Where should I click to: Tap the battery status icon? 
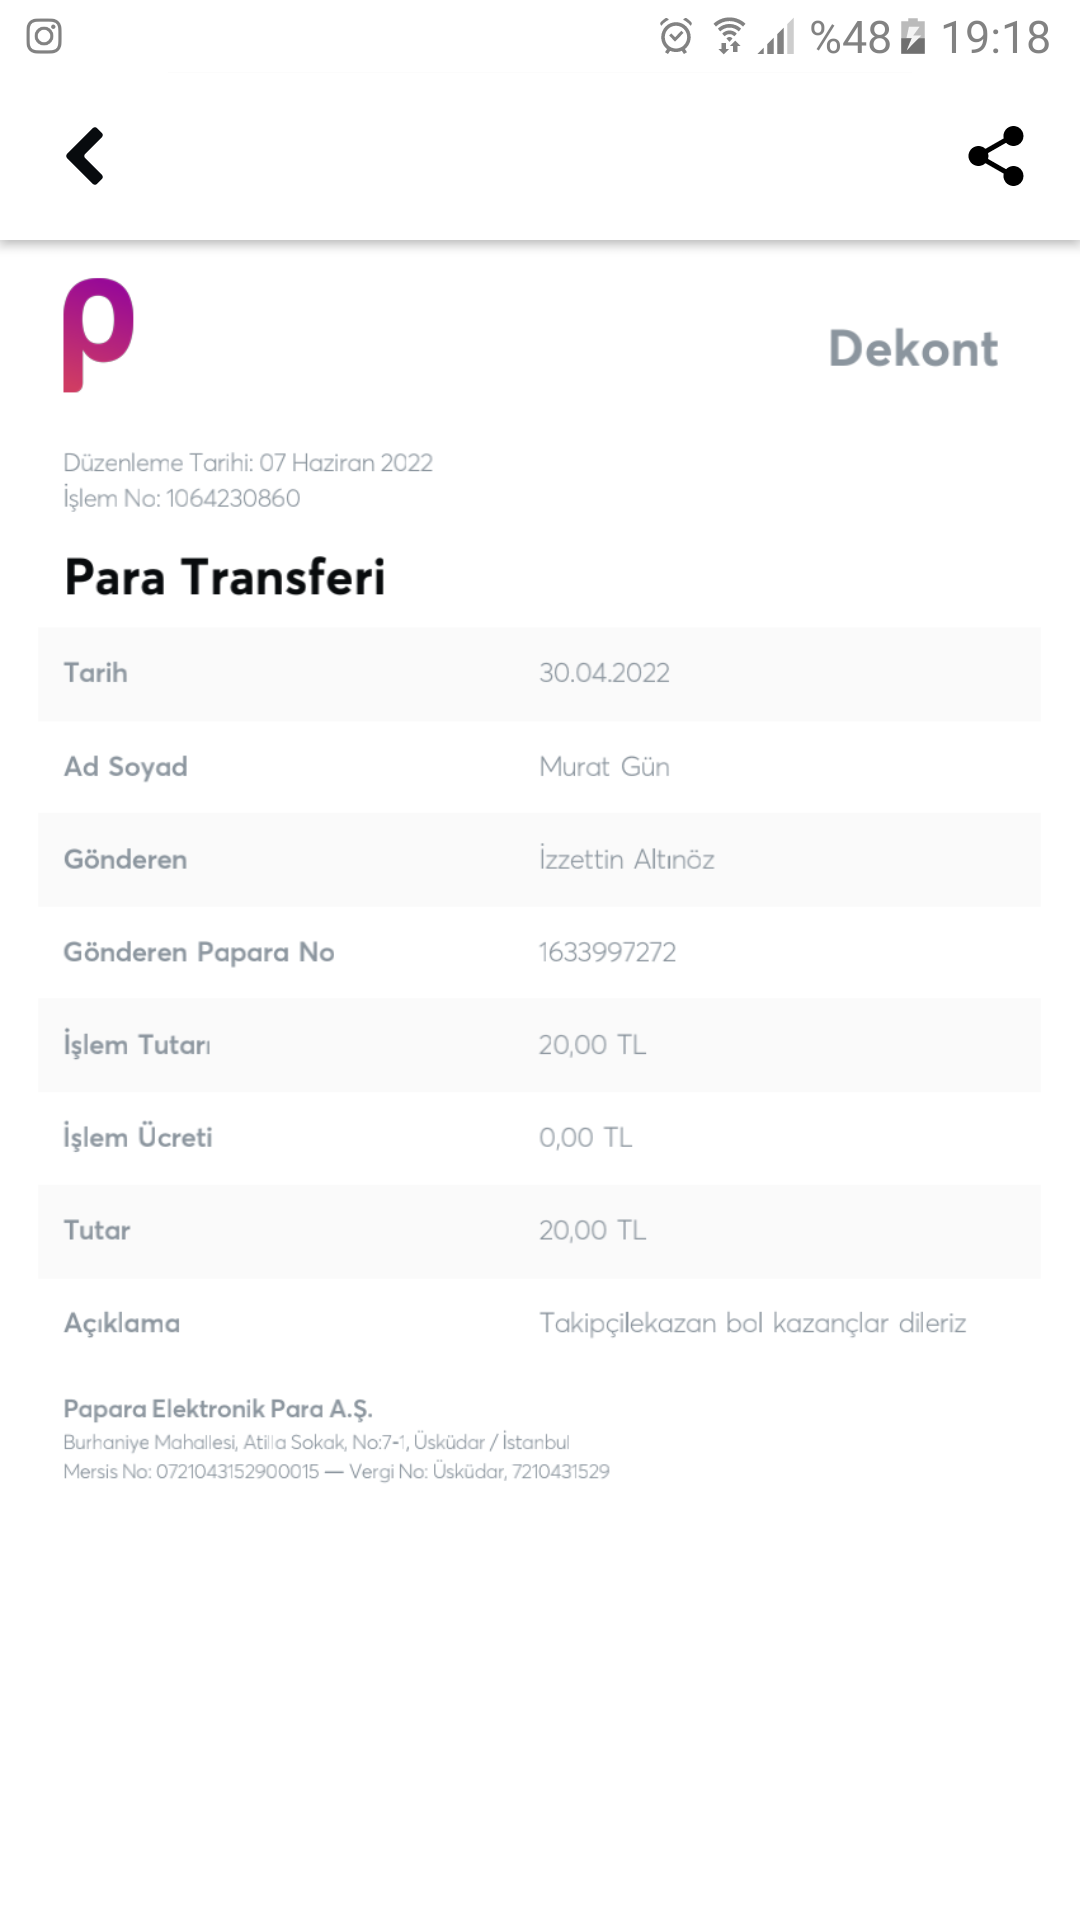913,37
